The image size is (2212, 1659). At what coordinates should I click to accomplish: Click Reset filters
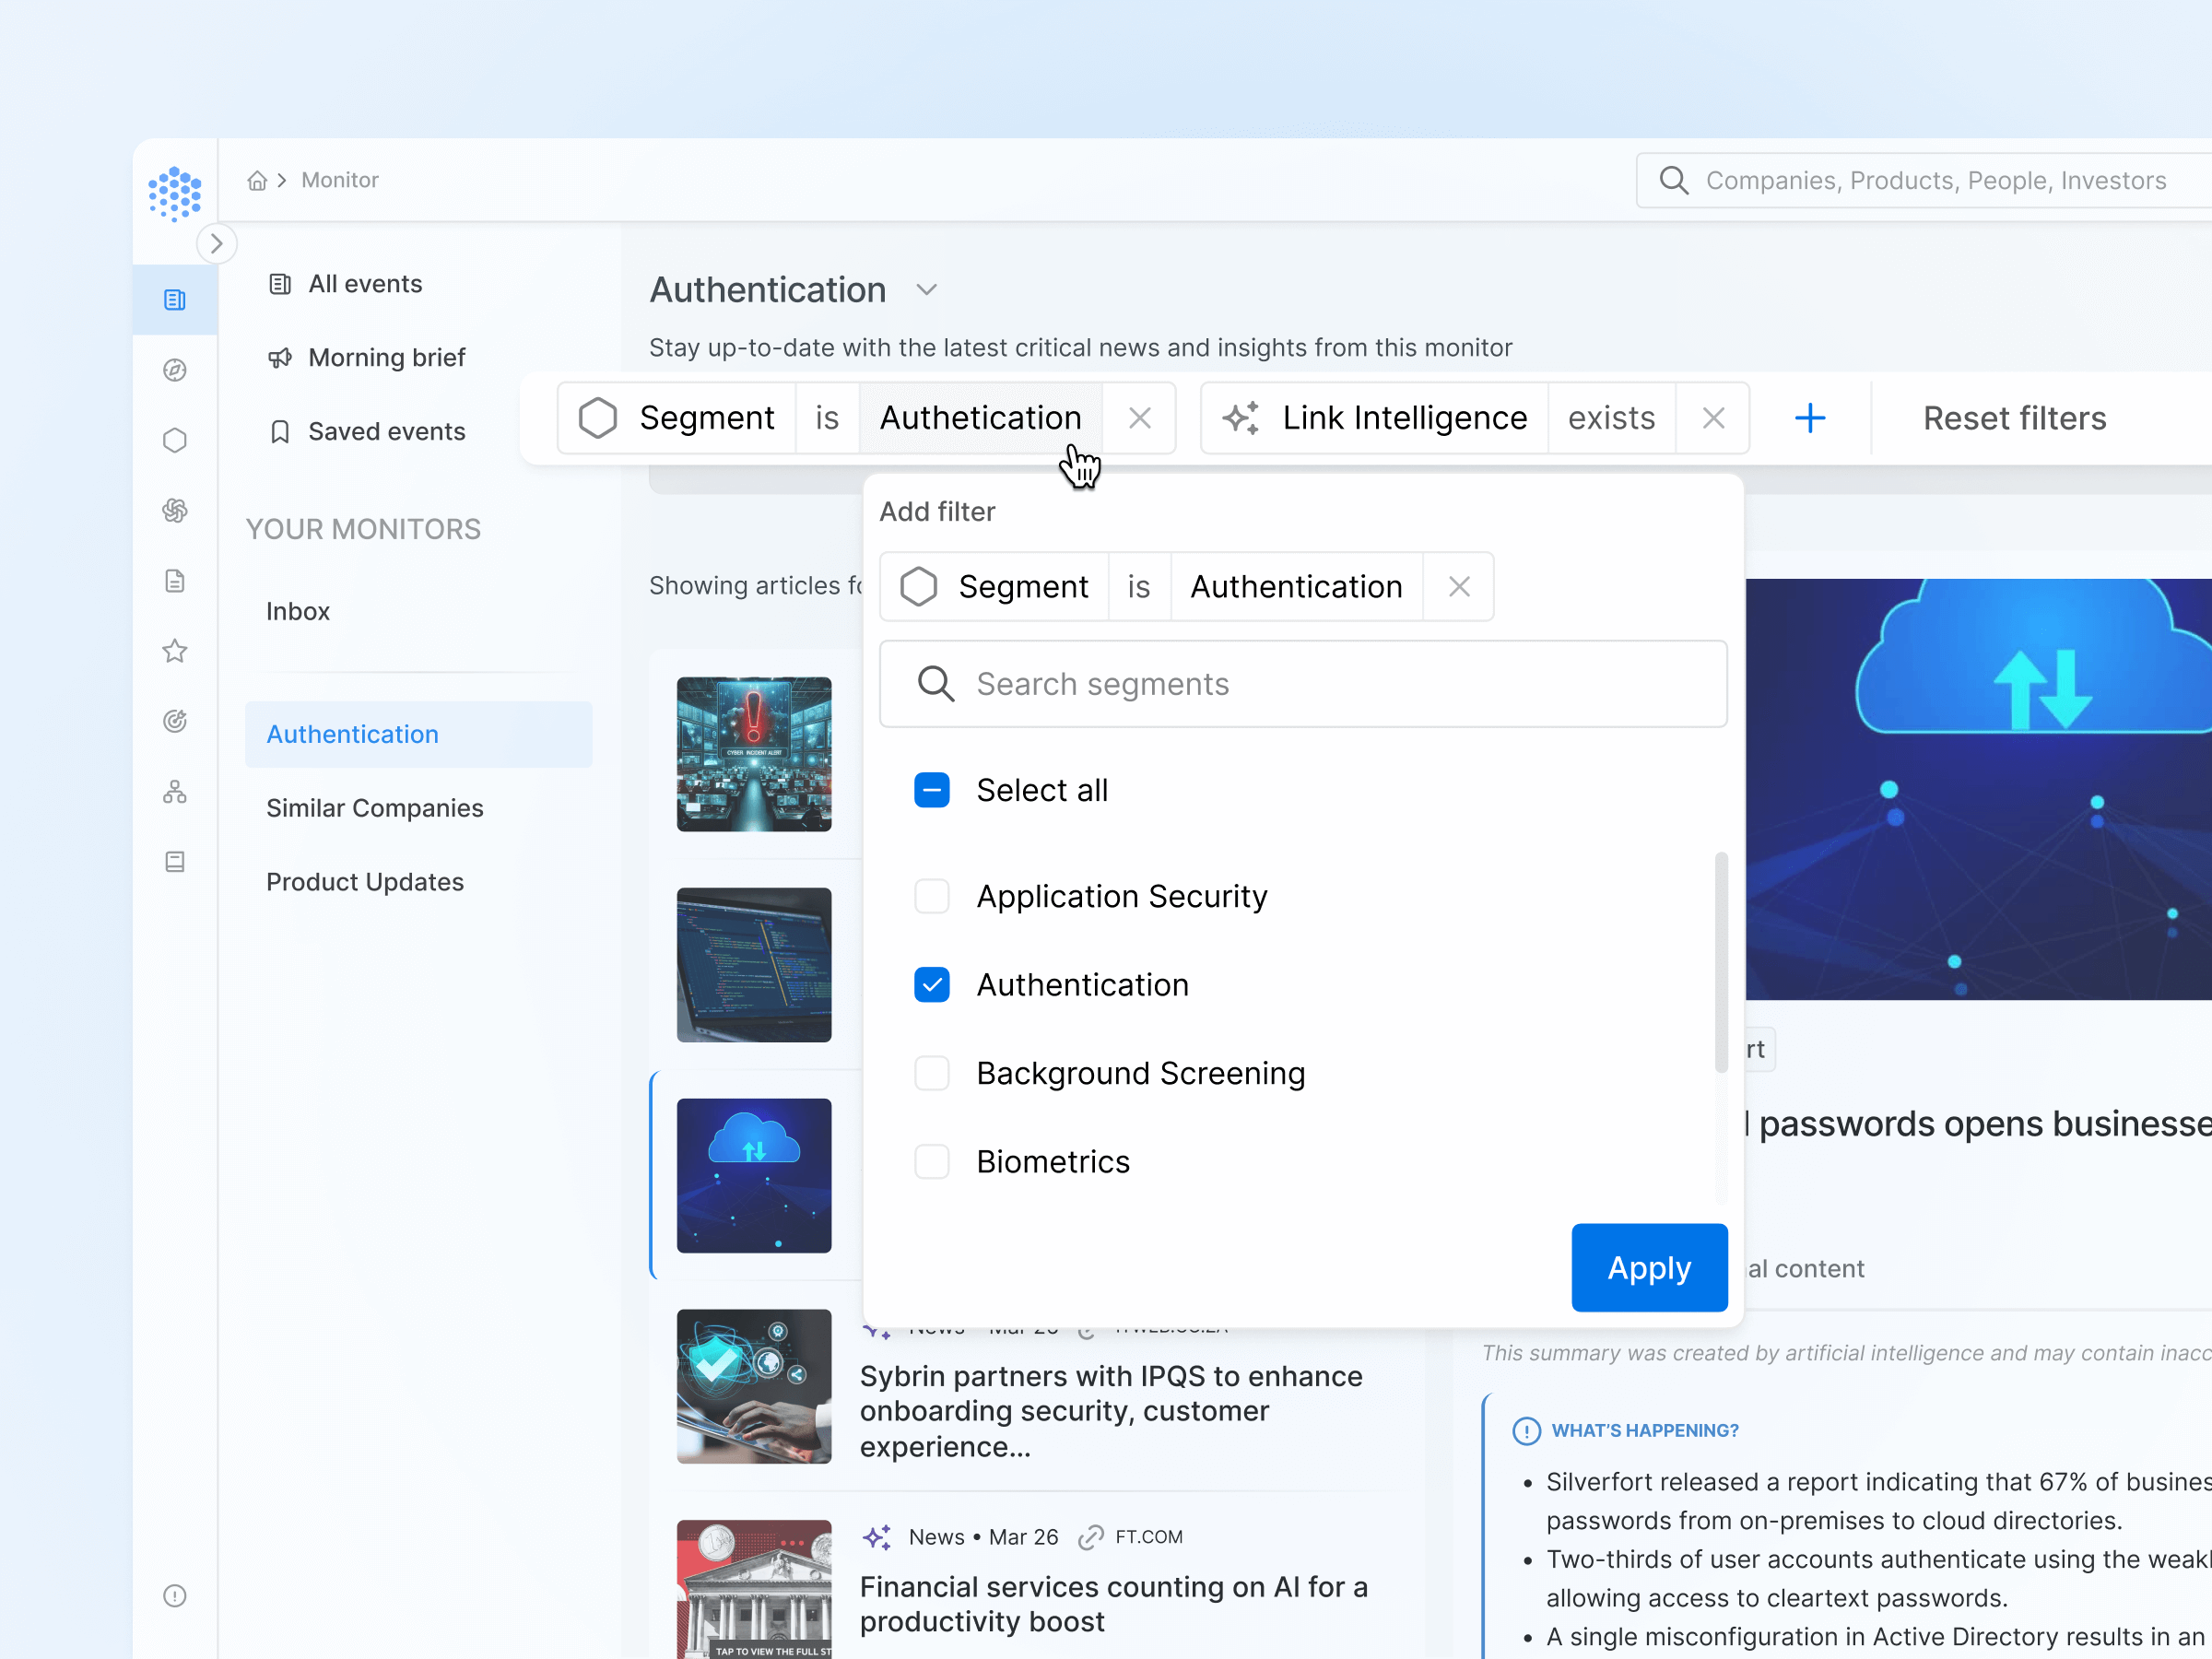coord(2014,418)
